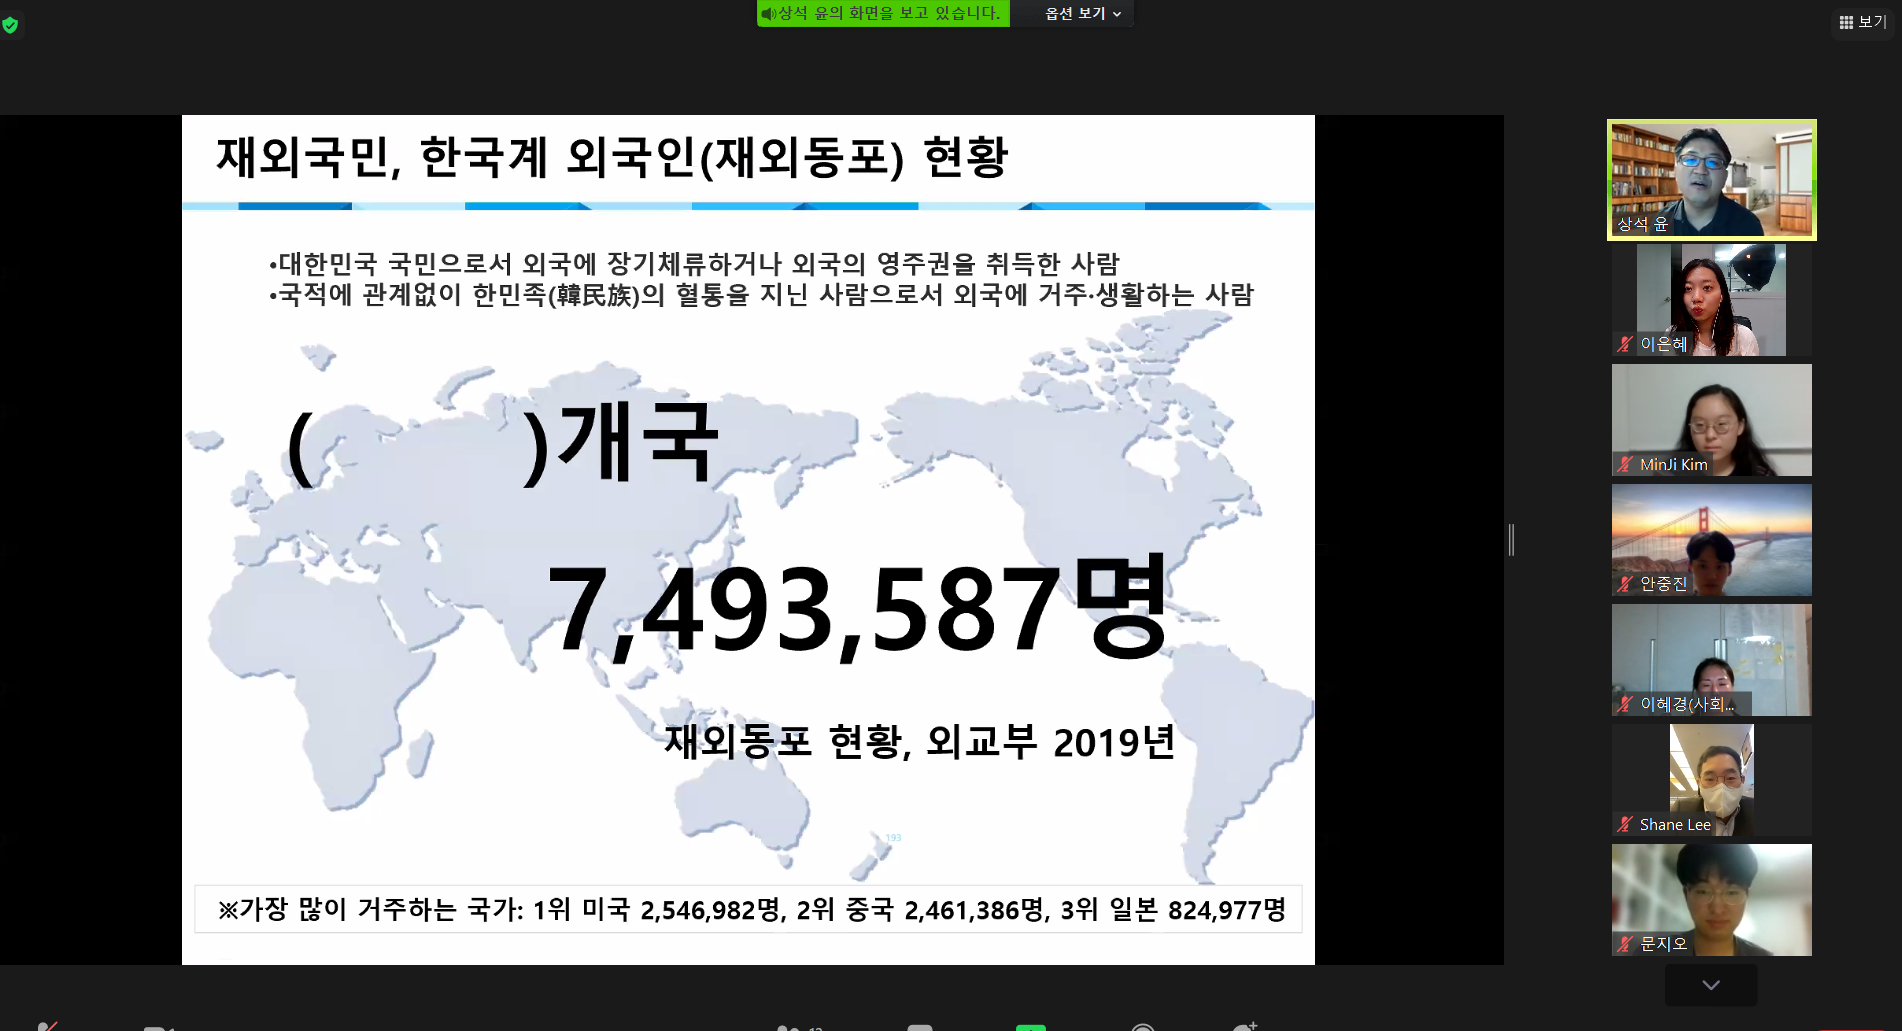Click the footnote box starting ※가장 많이 거주하는 국가
This screenshot has width=1902, height=1031.
[748, 909]
